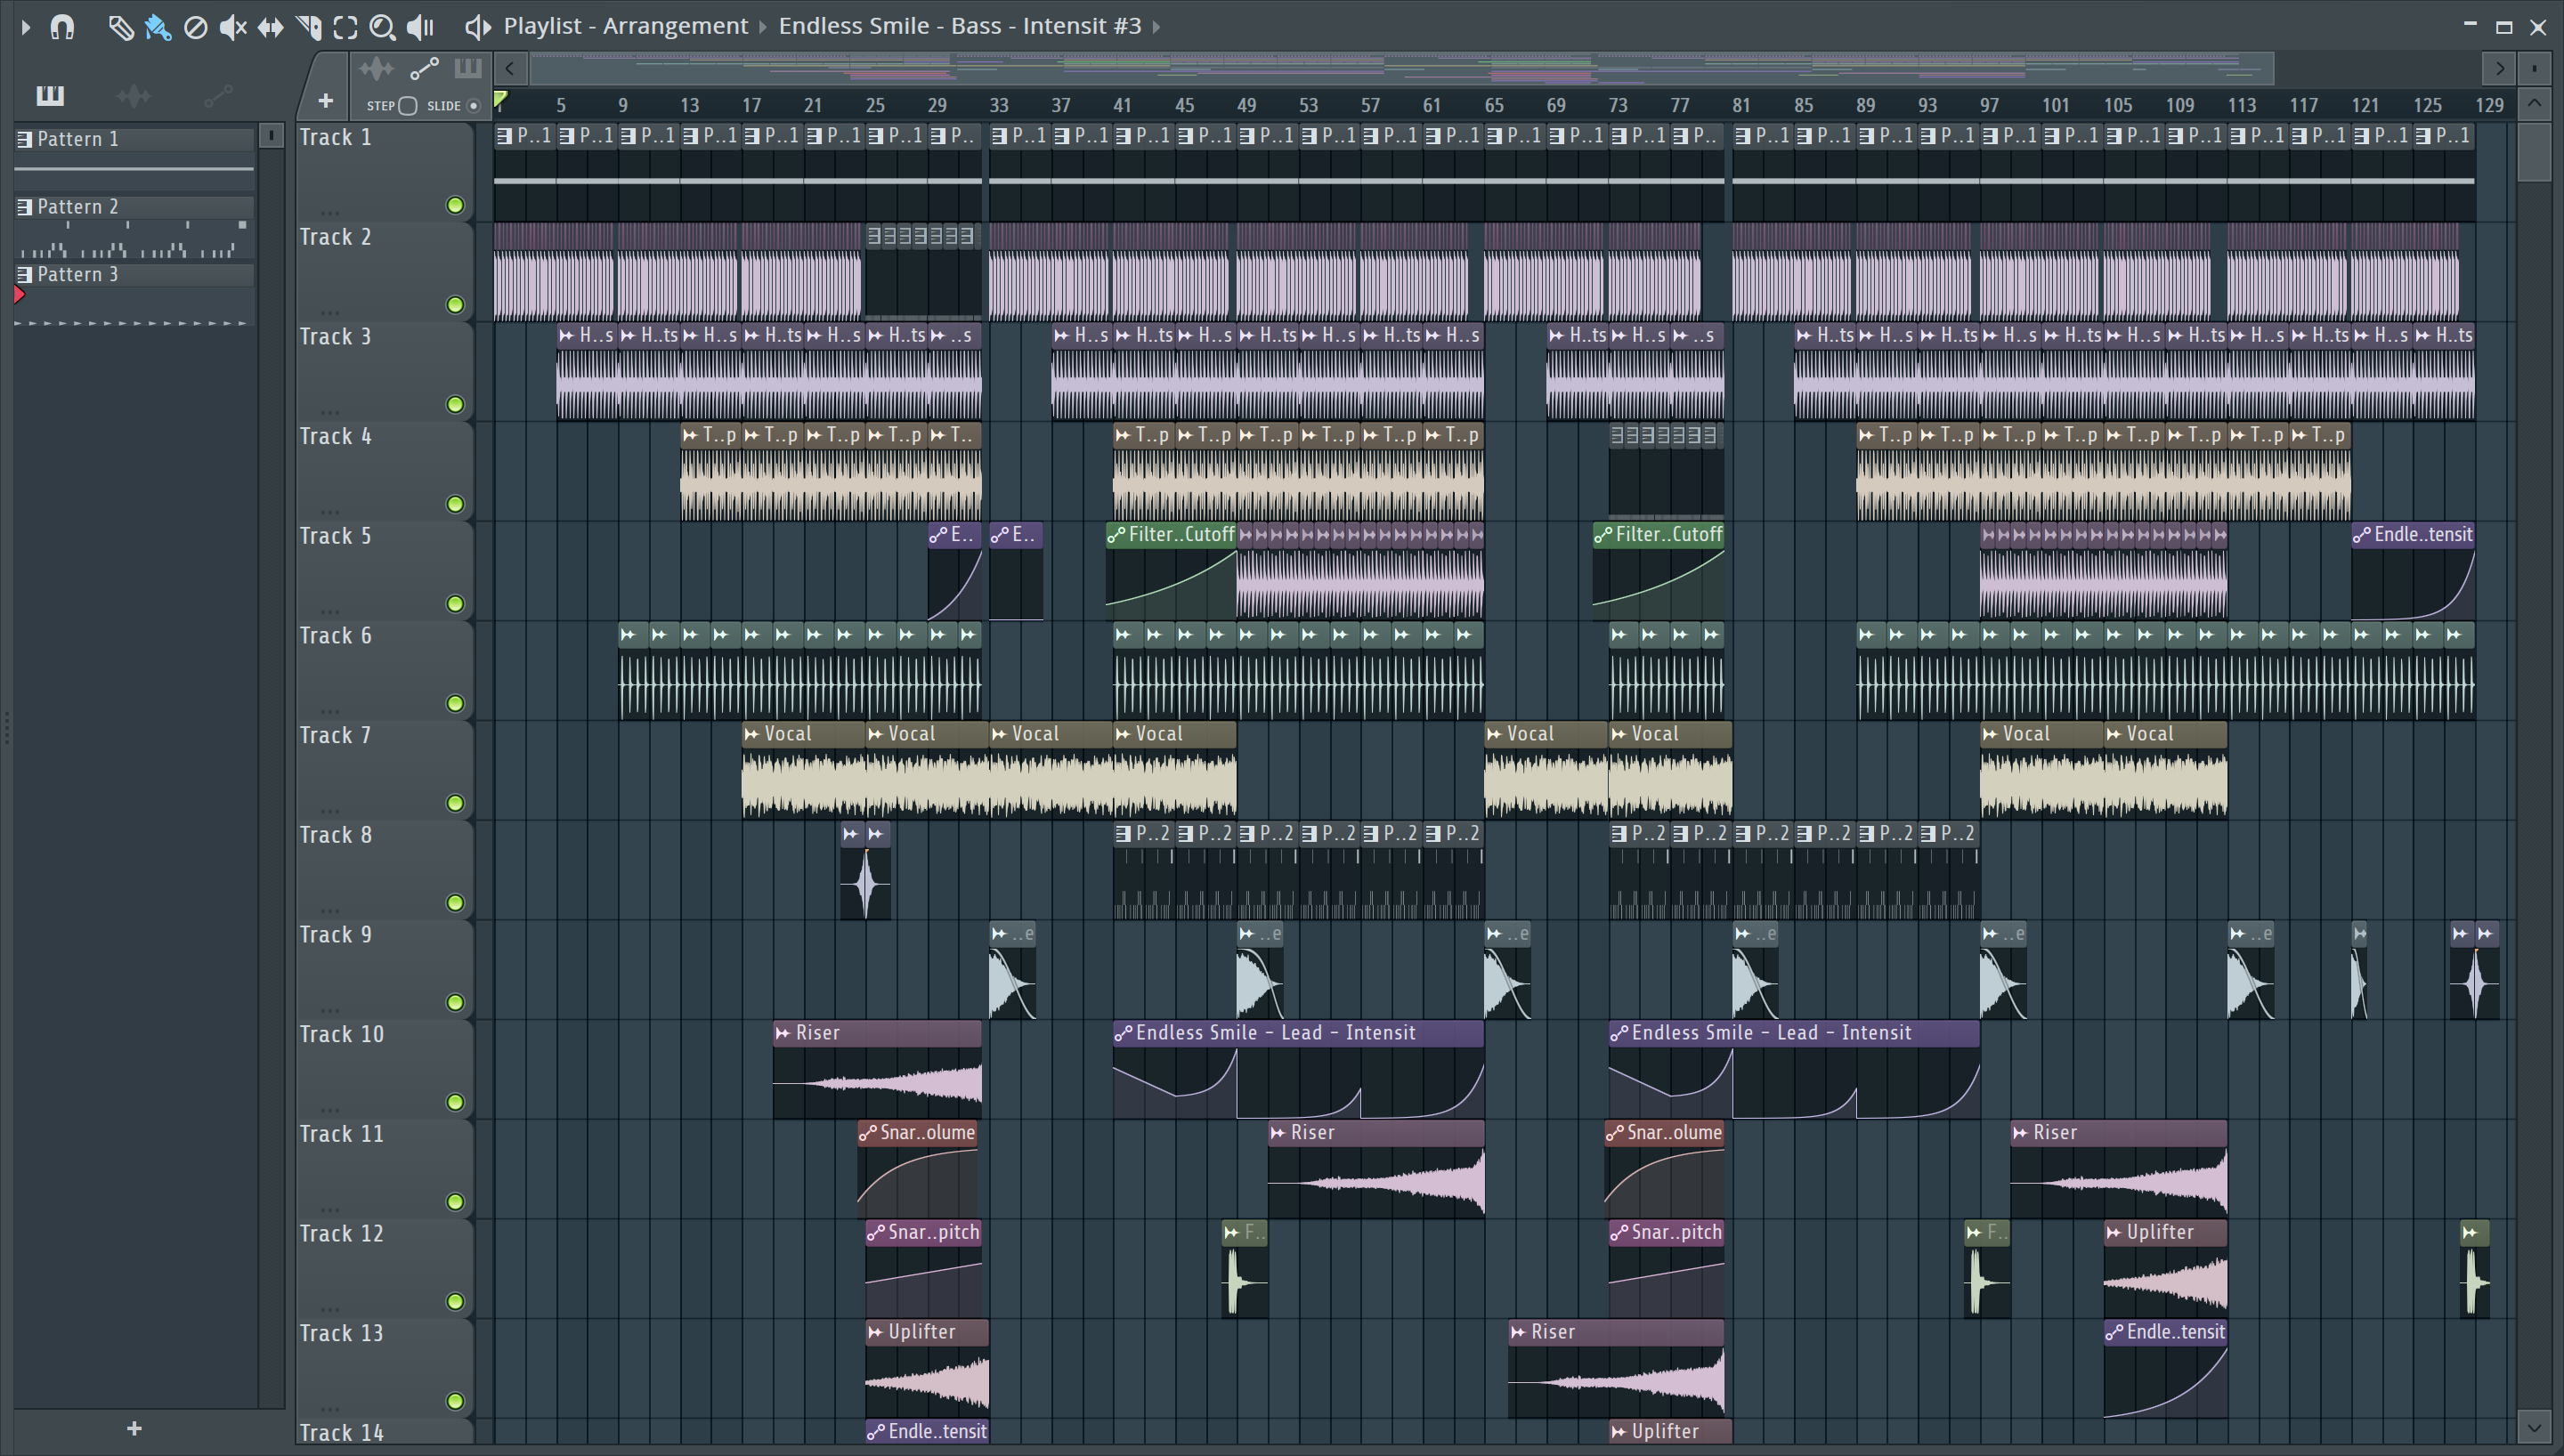The image size is (2564, 1456).
Task: Show automation clips in picker panel
Action: click(218, 96)
